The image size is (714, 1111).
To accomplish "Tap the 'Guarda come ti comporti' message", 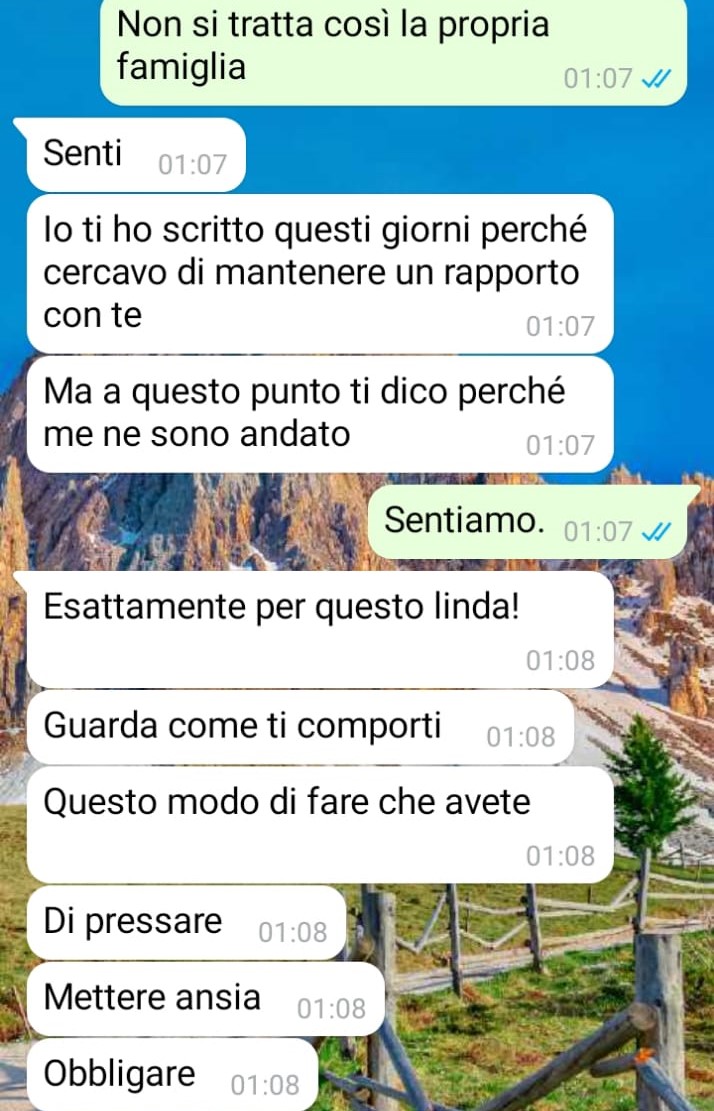I will click(x=300, y=728).
